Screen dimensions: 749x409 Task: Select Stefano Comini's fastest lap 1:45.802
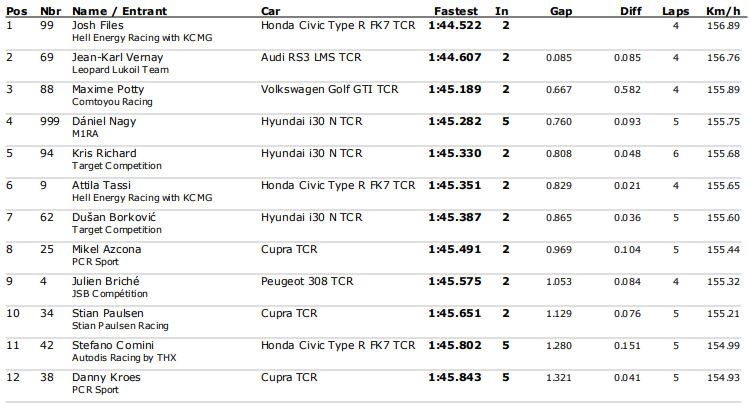pos(455,345)
